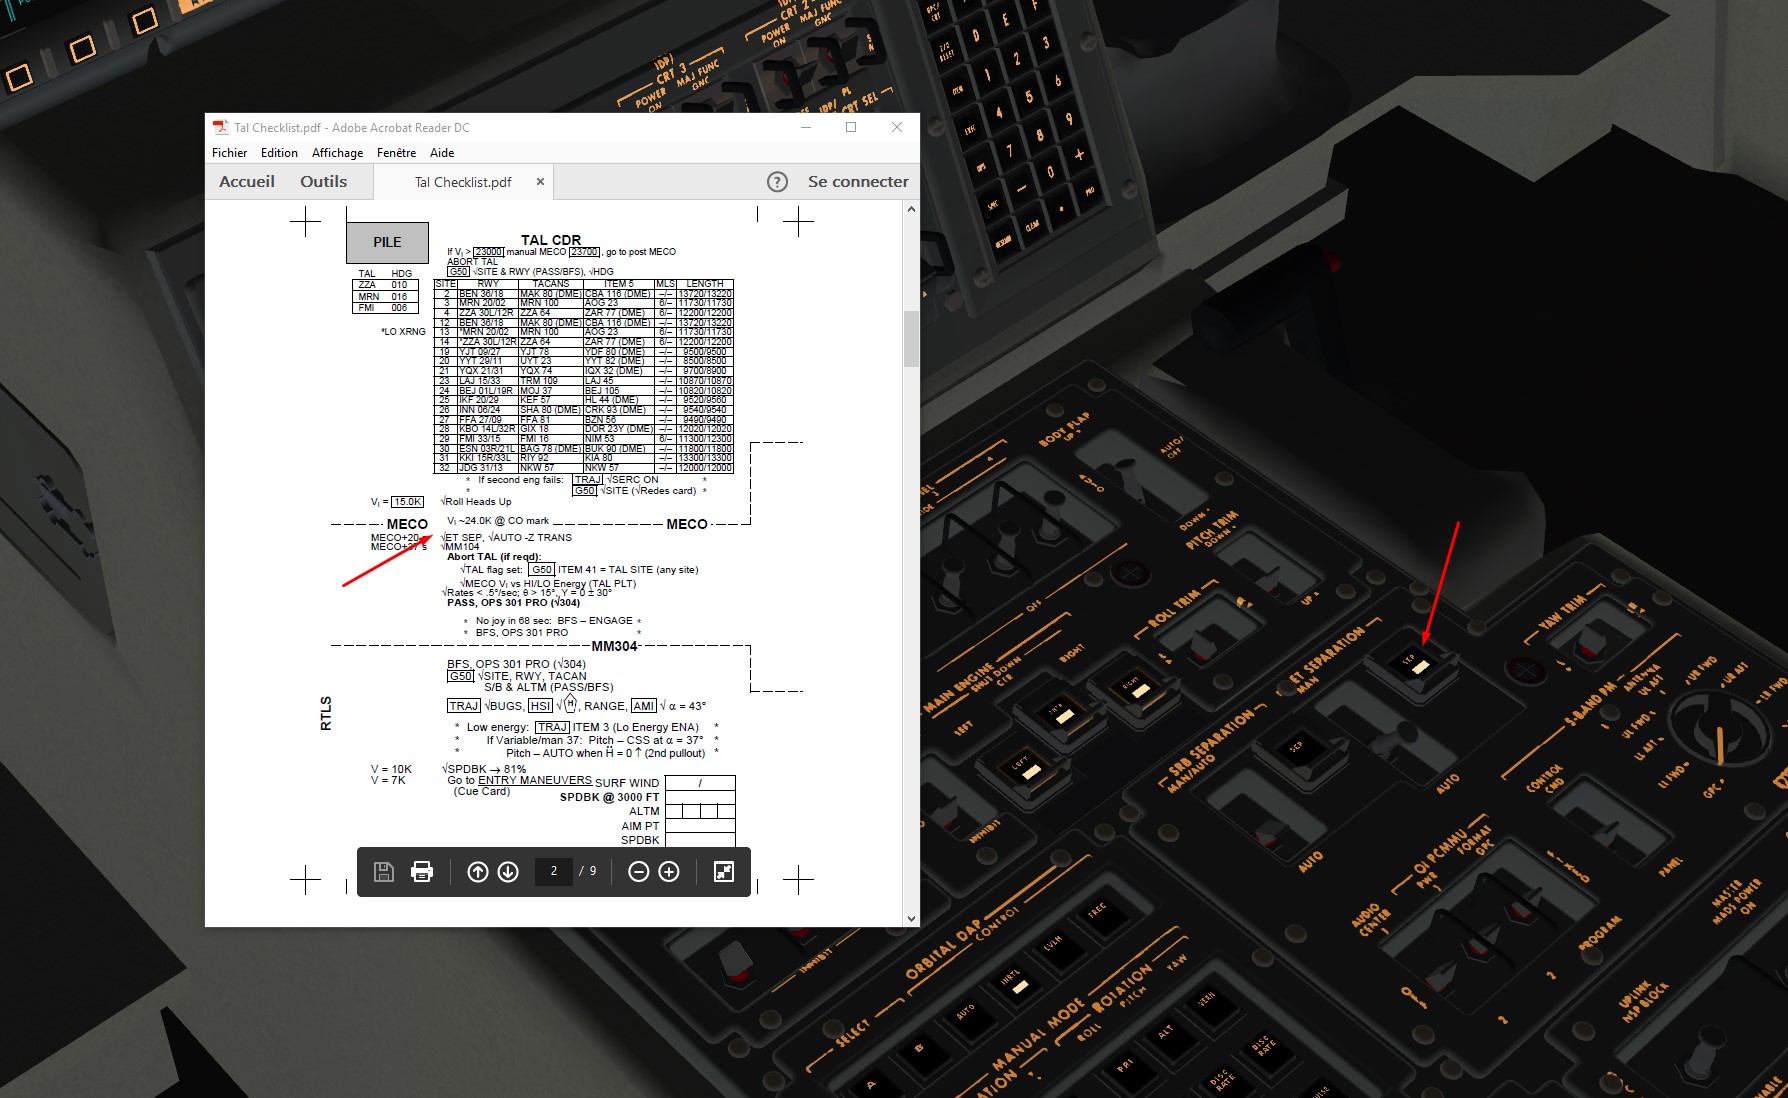Close the Tal Checklist.pdf tab
This screenshot has width=1788, height=1098.
click(540, 182)
